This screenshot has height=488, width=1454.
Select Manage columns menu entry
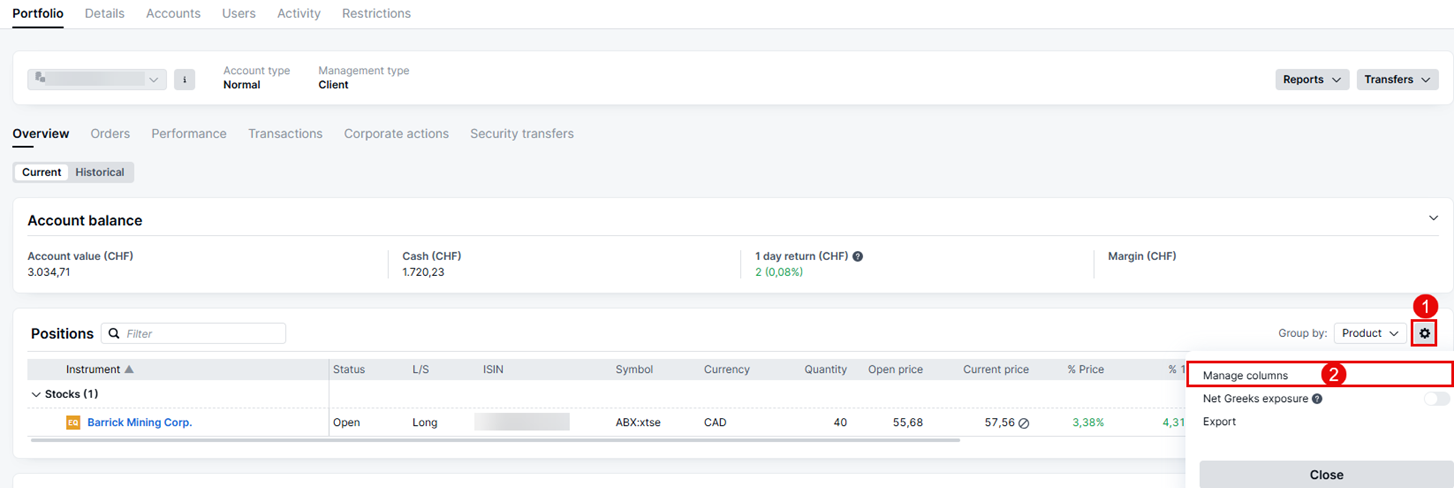[1245, 375]
